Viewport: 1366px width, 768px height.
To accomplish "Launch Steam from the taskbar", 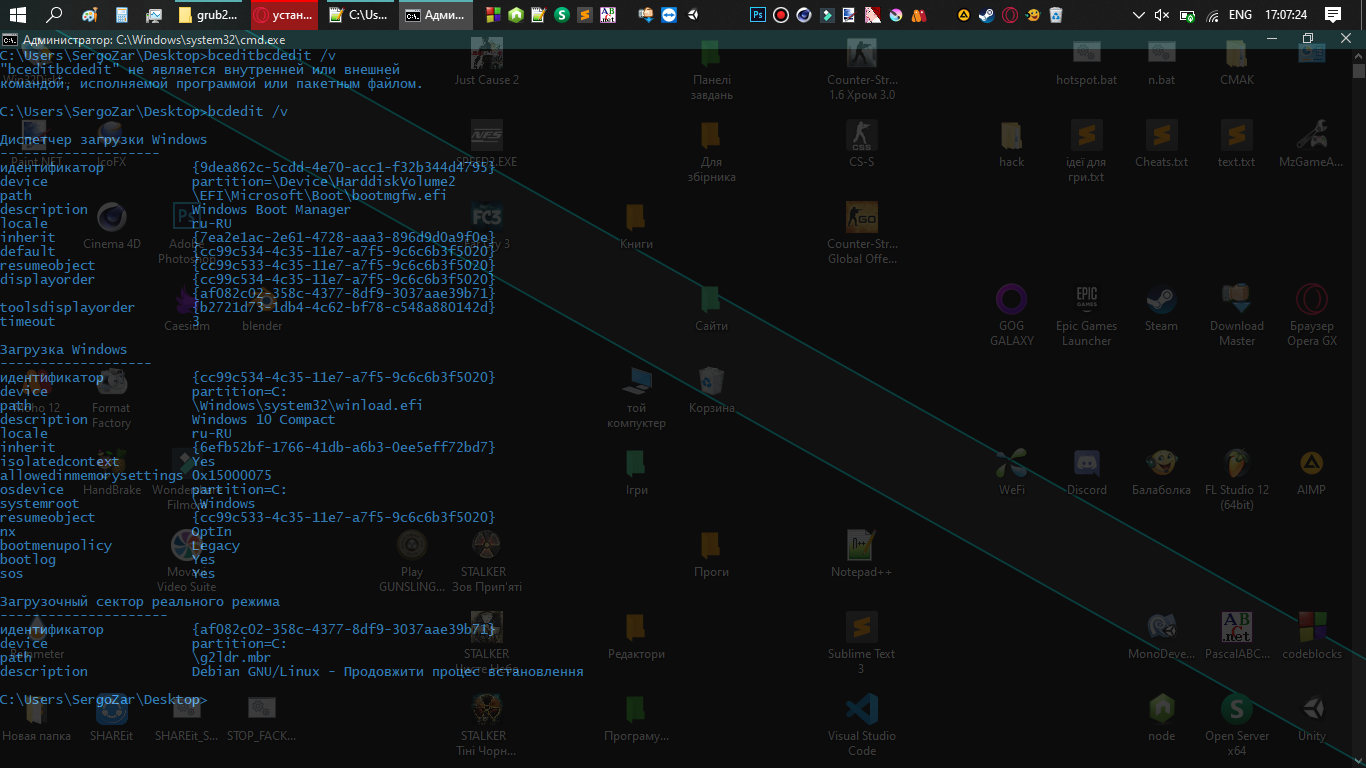I will point(986,15).
